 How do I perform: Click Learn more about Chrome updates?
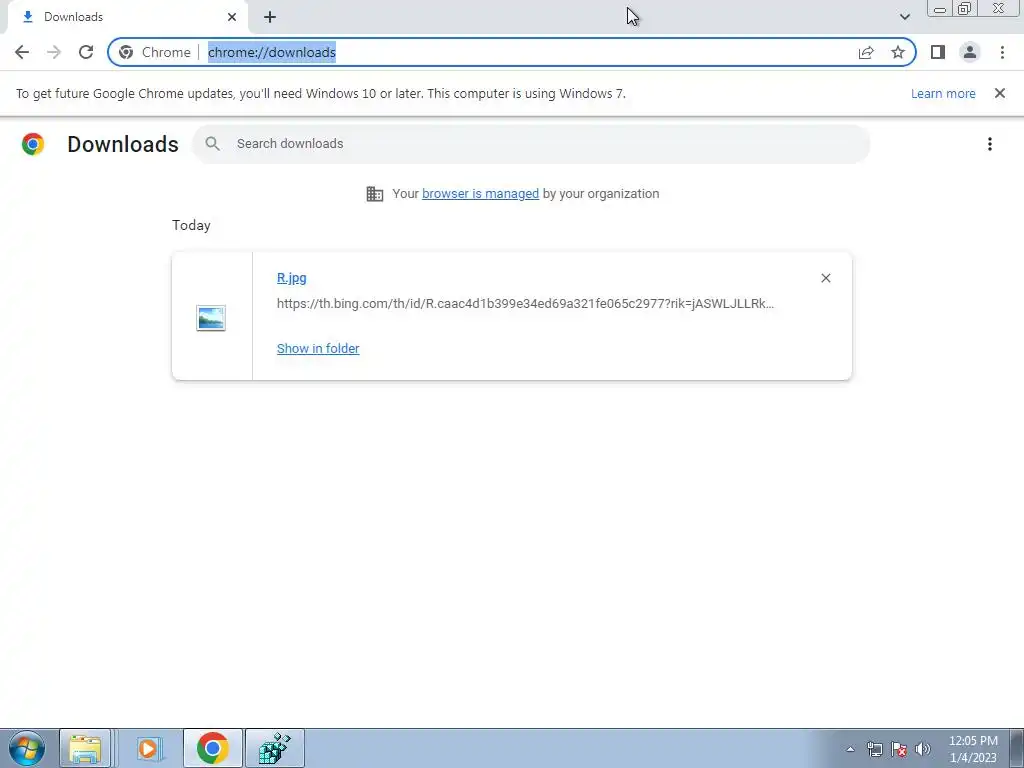943,93
